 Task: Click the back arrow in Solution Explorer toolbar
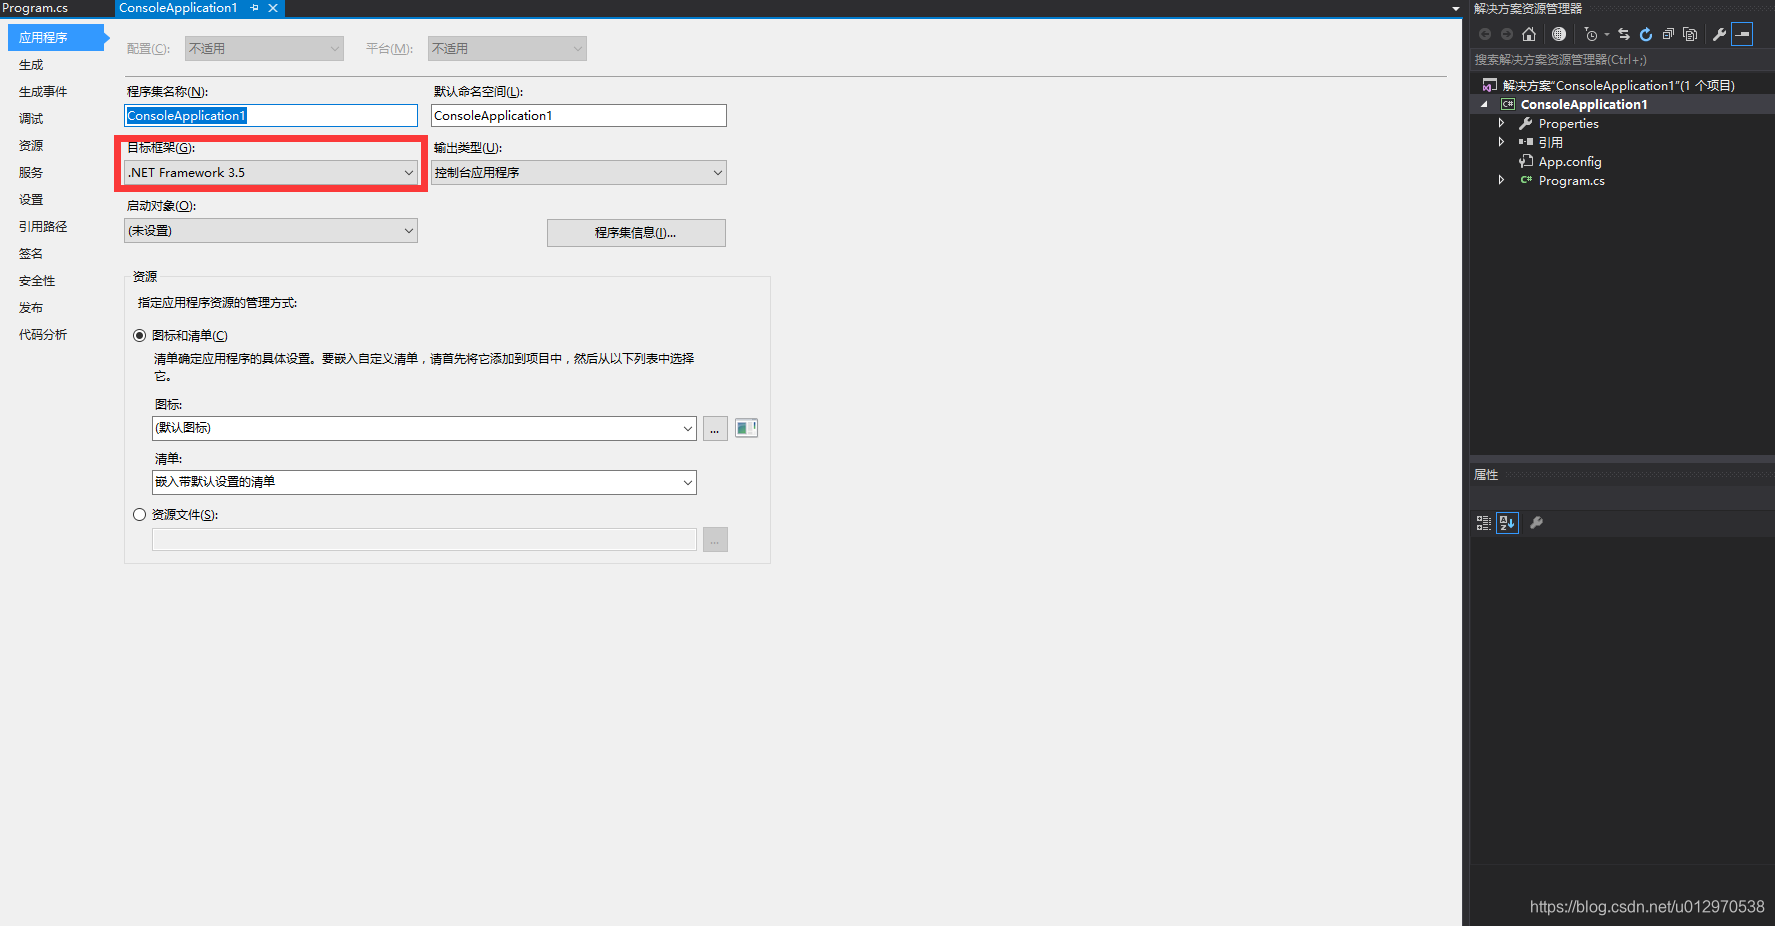pos(1485,34)
